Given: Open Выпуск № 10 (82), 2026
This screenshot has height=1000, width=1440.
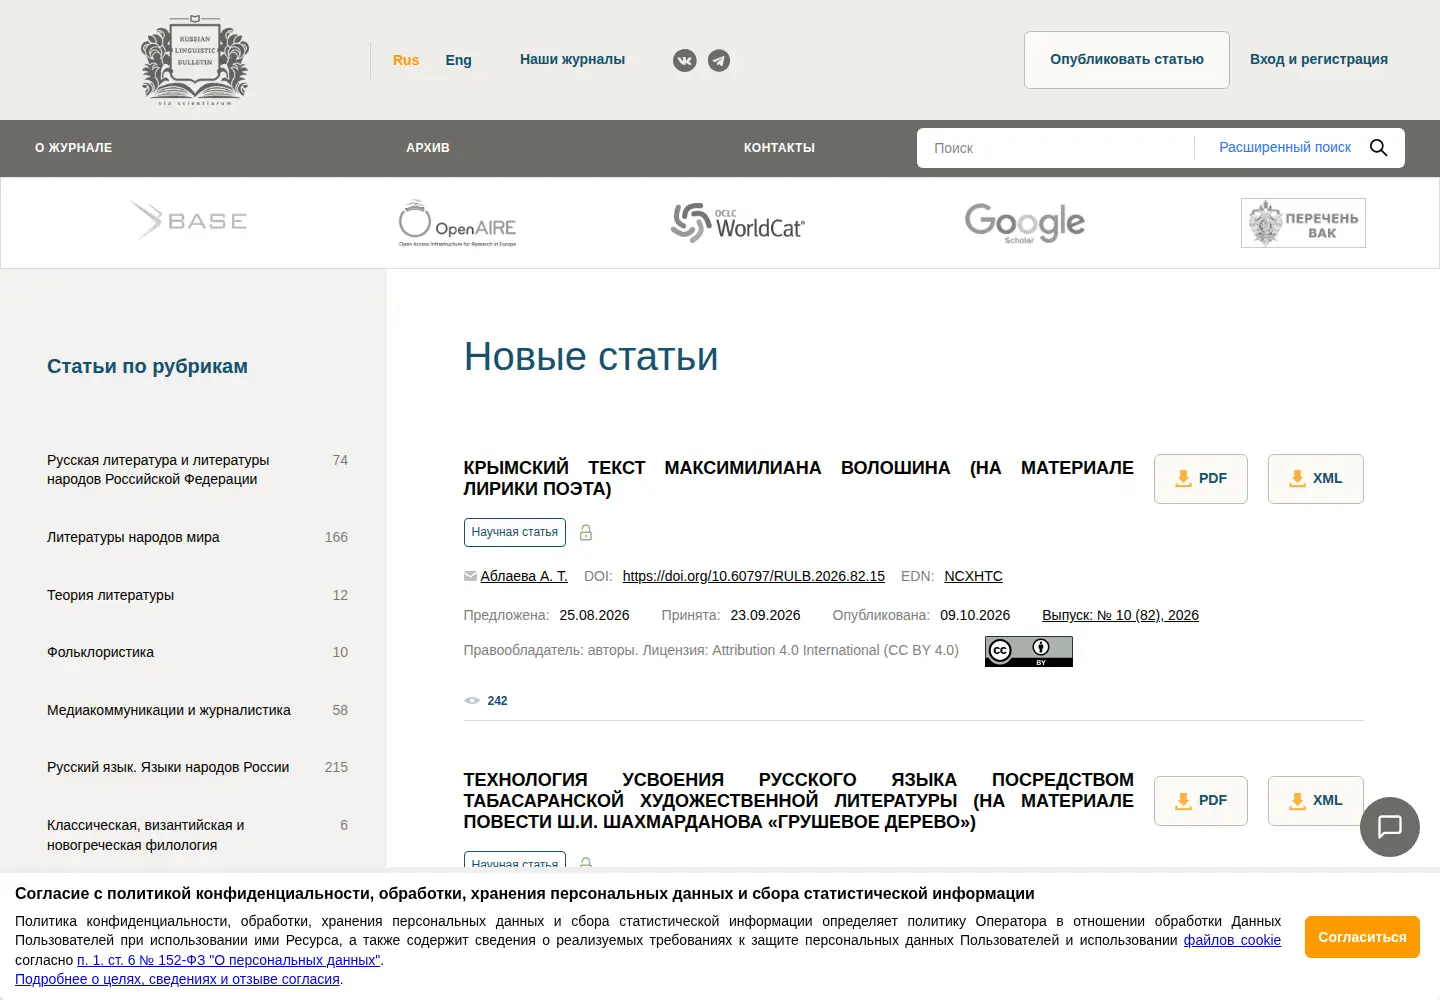Looking at the screenshot, I should pyautogui.click(x=1120, y=615).
